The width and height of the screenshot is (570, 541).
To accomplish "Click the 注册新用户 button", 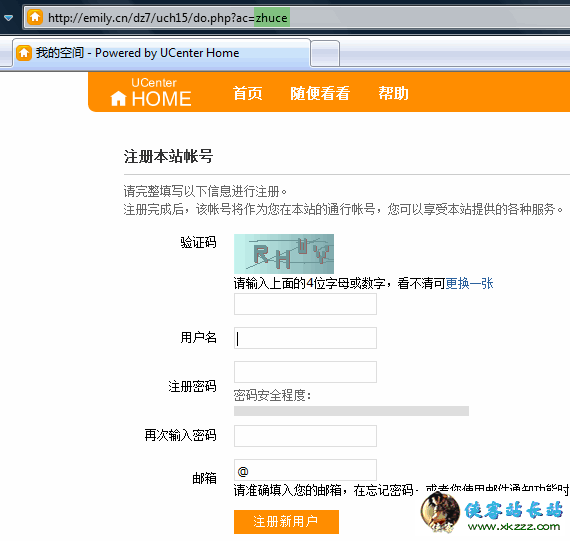I will click(x=286, y=522).
